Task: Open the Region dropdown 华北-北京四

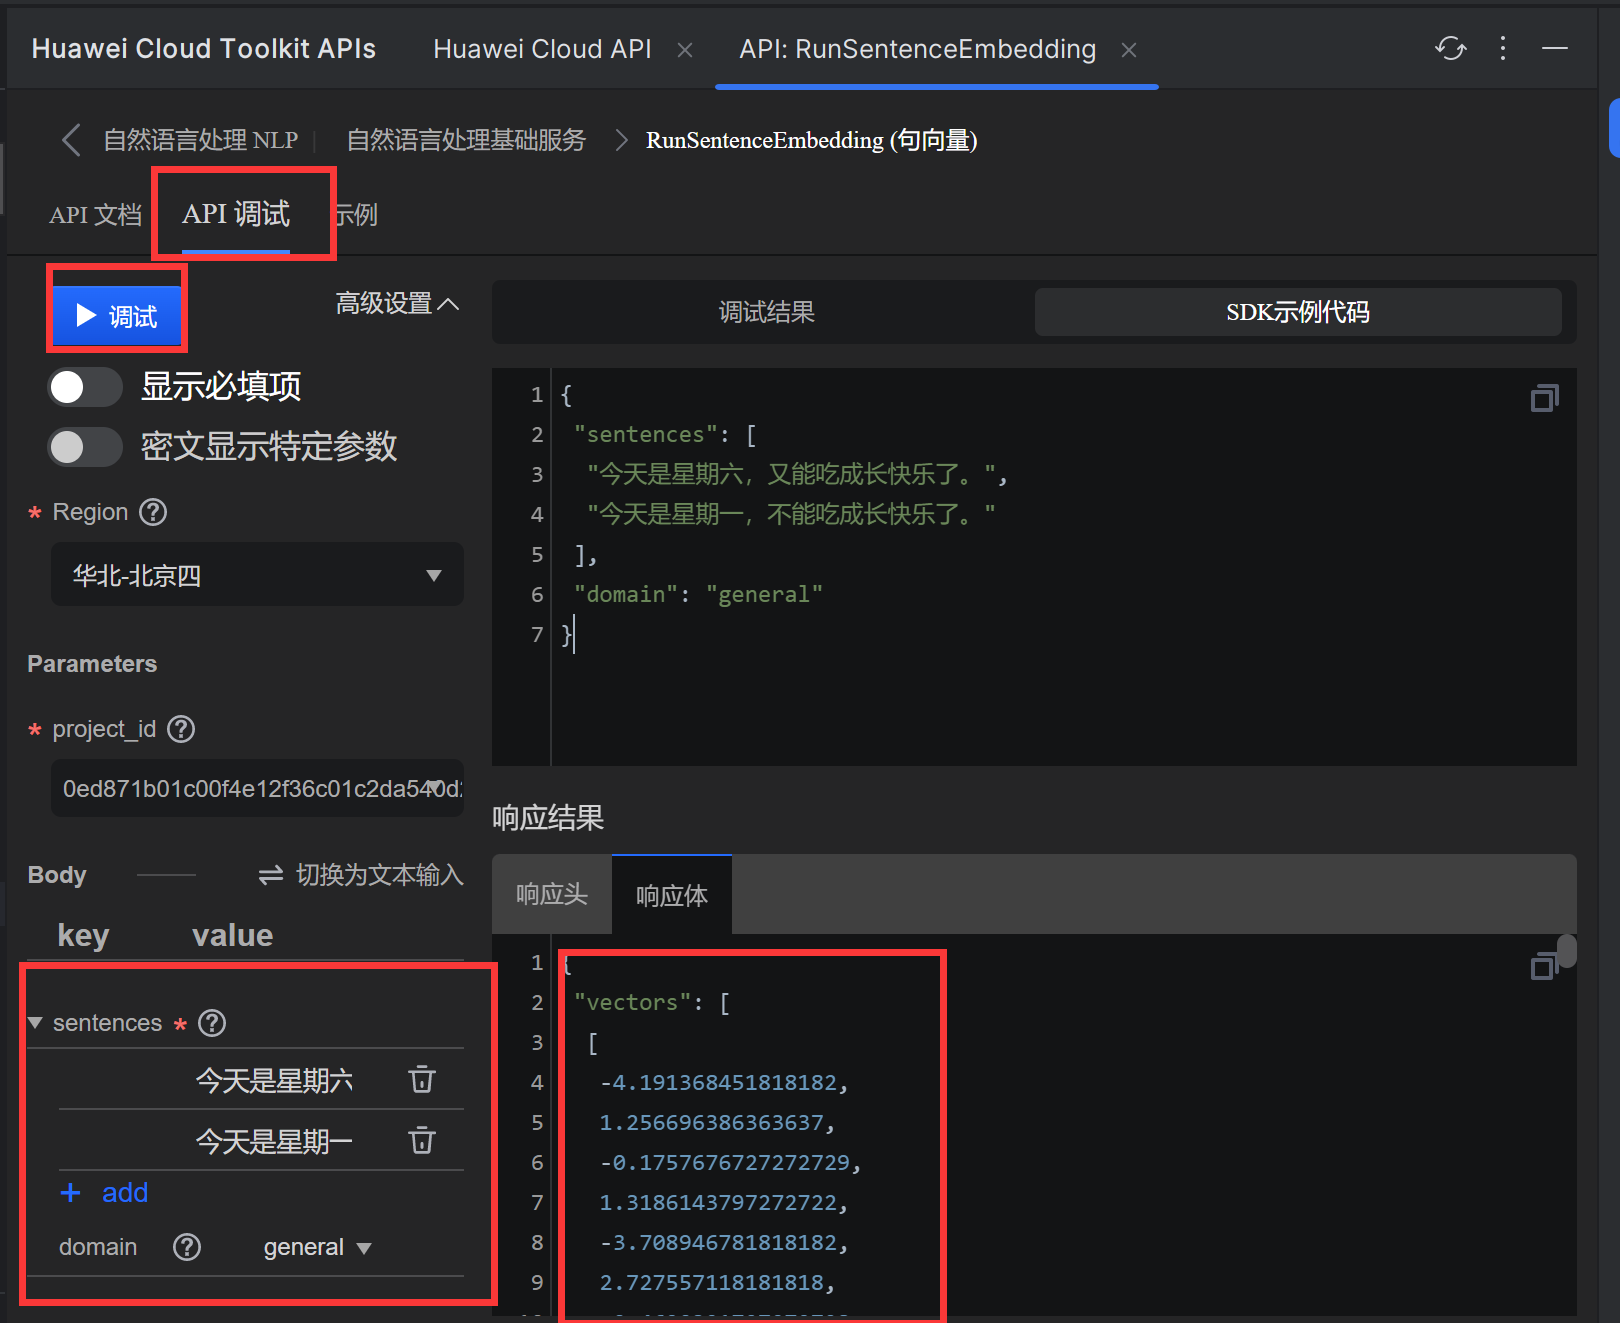Action: pos(257,575)
